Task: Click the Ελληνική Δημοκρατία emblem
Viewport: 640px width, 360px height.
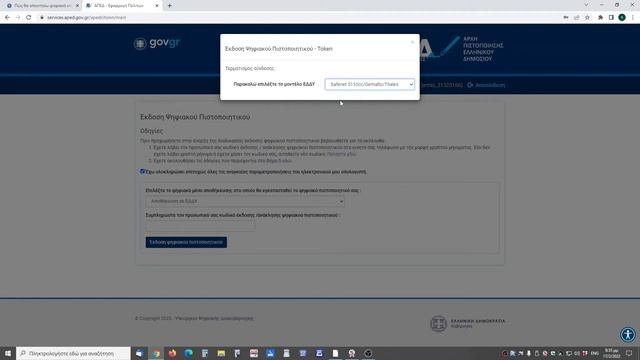Action: (438, 323)
